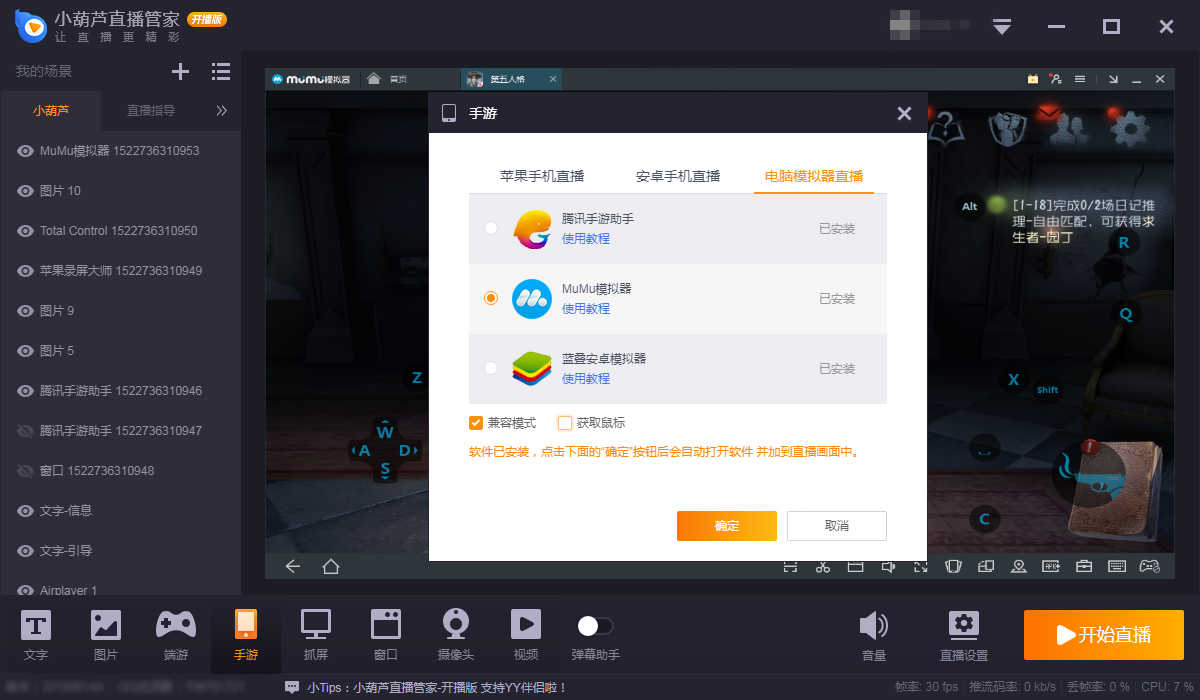Open the scene list menu icon
The width and height of the screenshot is (1200, 700).
coord(221,71)
